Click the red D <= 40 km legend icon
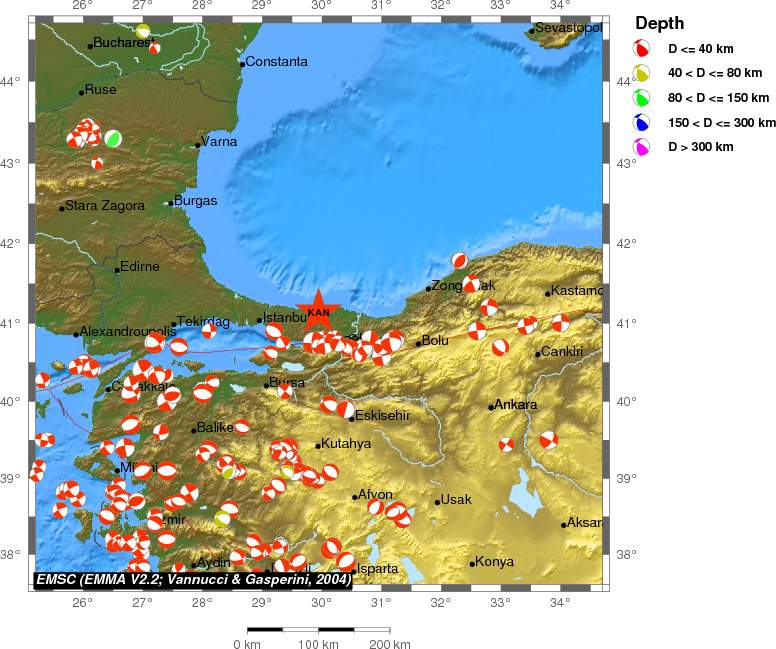 (642, 47)
